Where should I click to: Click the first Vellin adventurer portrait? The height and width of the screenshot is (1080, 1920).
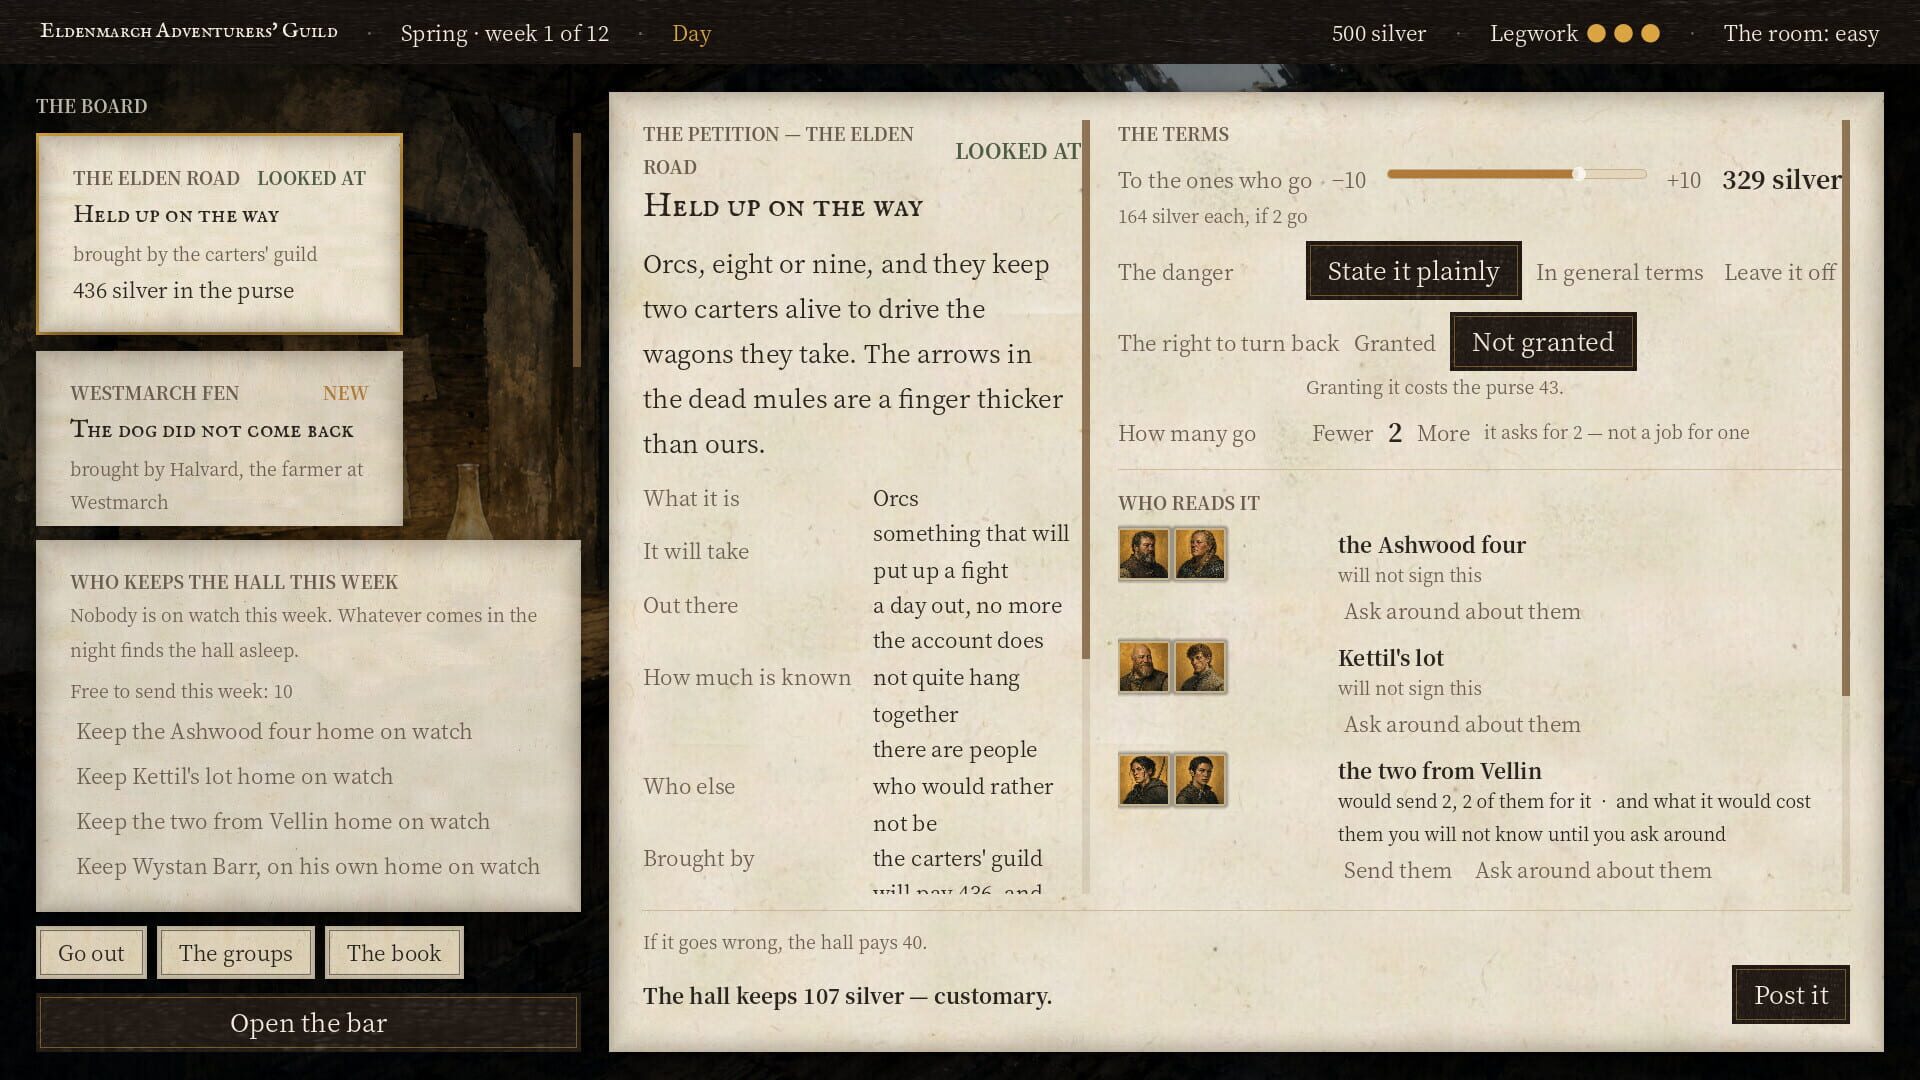click(1144, 780)
